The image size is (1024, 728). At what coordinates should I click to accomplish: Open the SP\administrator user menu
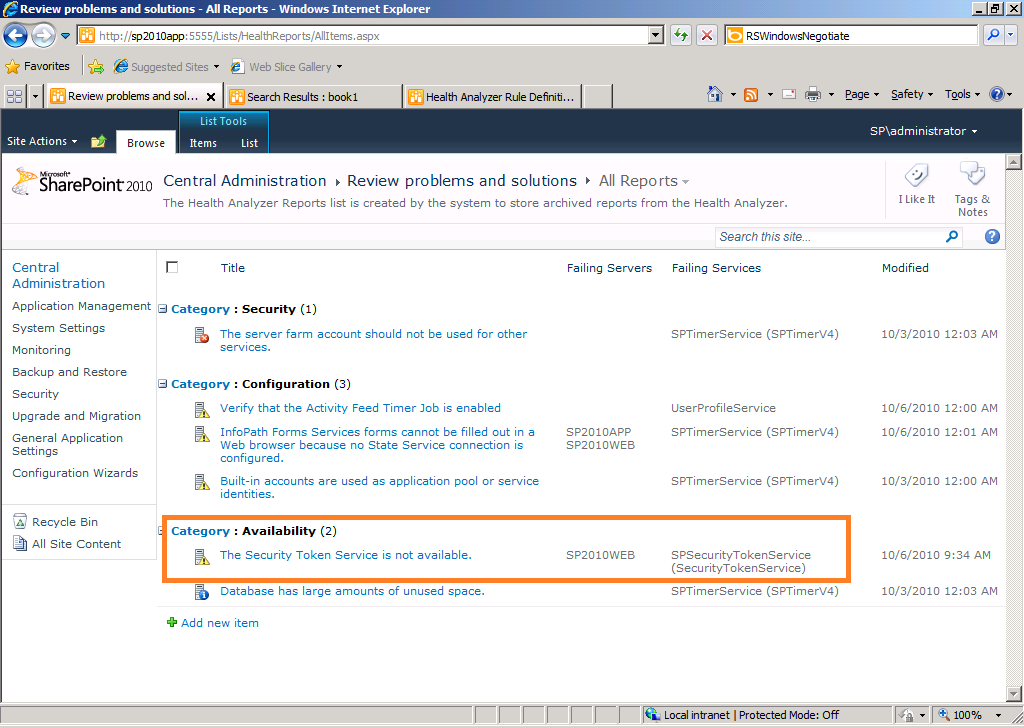(923, 131)
